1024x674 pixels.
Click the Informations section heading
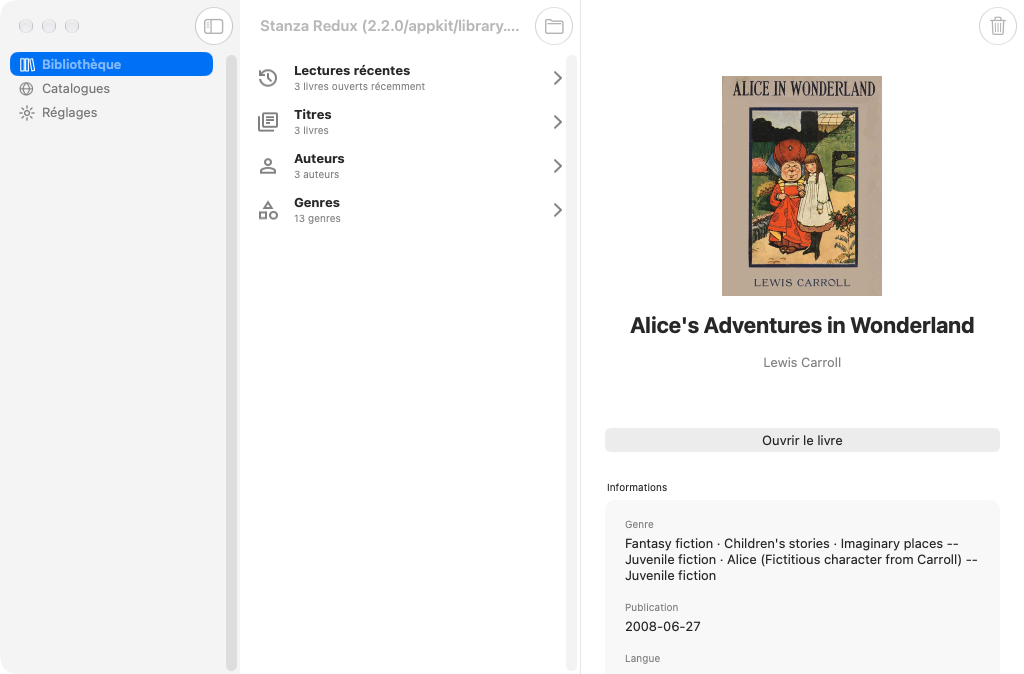click(637, 487)
